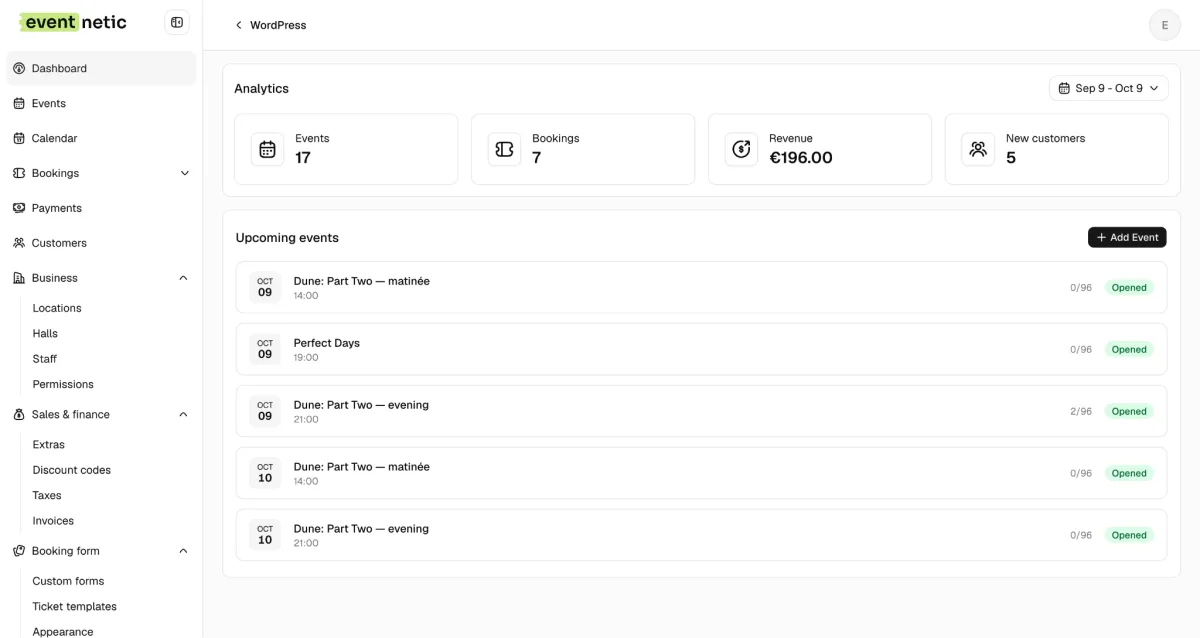Click the Calendar icon in sidebar
The image size is (1200, 638).
click(x=19, y=138)
